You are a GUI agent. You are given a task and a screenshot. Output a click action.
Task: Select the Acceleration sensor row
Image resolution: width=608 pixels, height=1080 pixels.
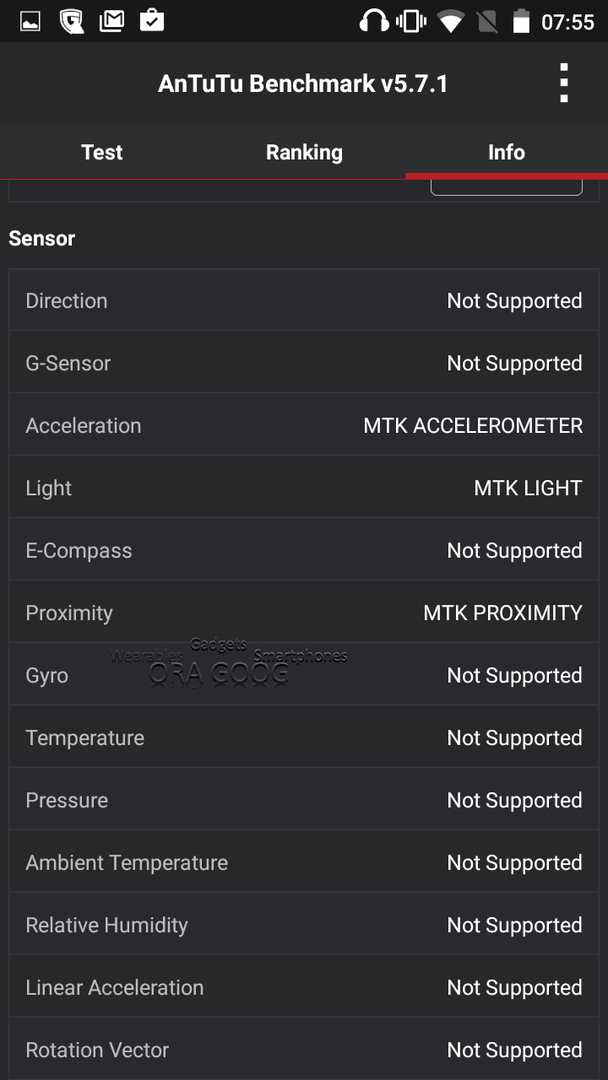coord(304,425)
